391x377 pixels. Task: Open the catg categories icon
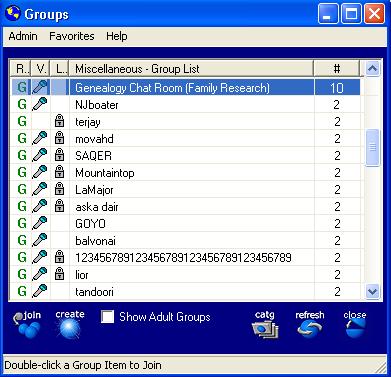pos(265,324)
